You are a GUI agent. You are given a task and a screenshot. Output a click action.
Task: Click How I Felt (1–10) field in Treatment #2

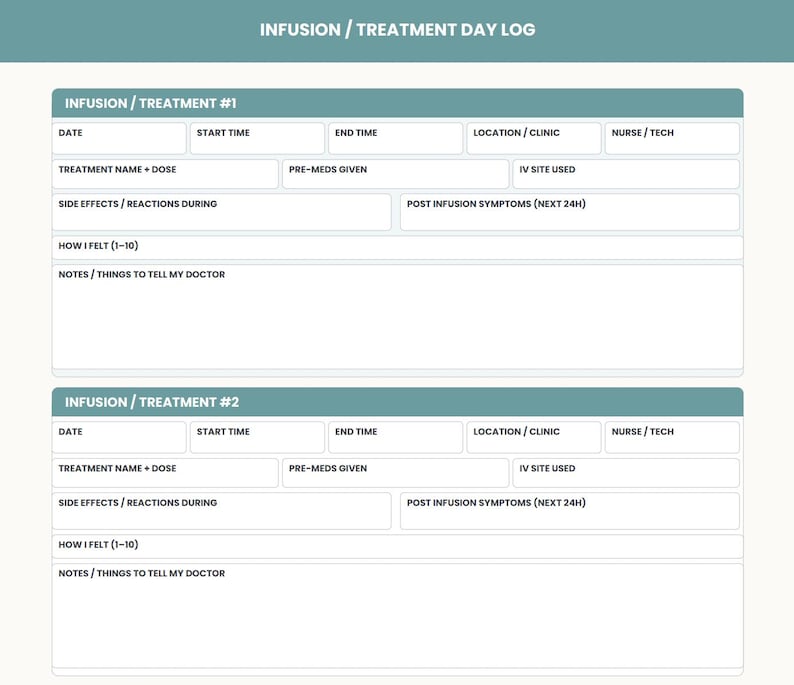coord(398,547)
